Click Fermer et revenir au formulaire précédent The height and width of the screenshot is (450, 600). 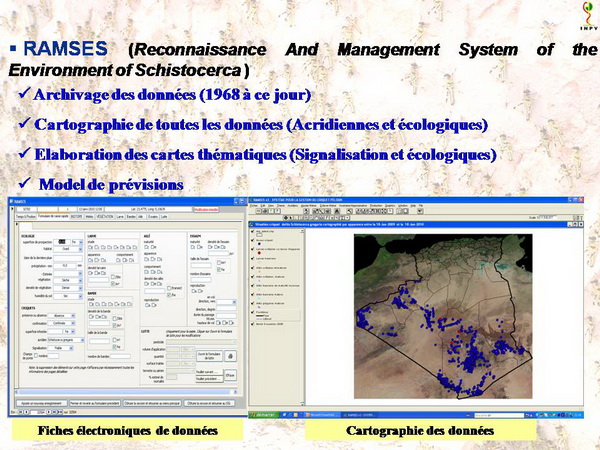point(95,403)
